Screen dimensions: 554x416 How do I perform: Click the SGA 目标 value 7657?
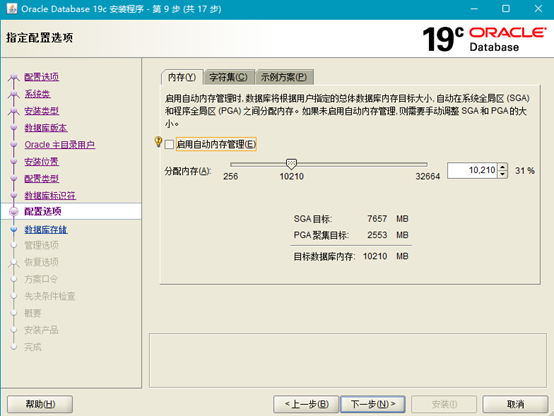tap(377, 219)
